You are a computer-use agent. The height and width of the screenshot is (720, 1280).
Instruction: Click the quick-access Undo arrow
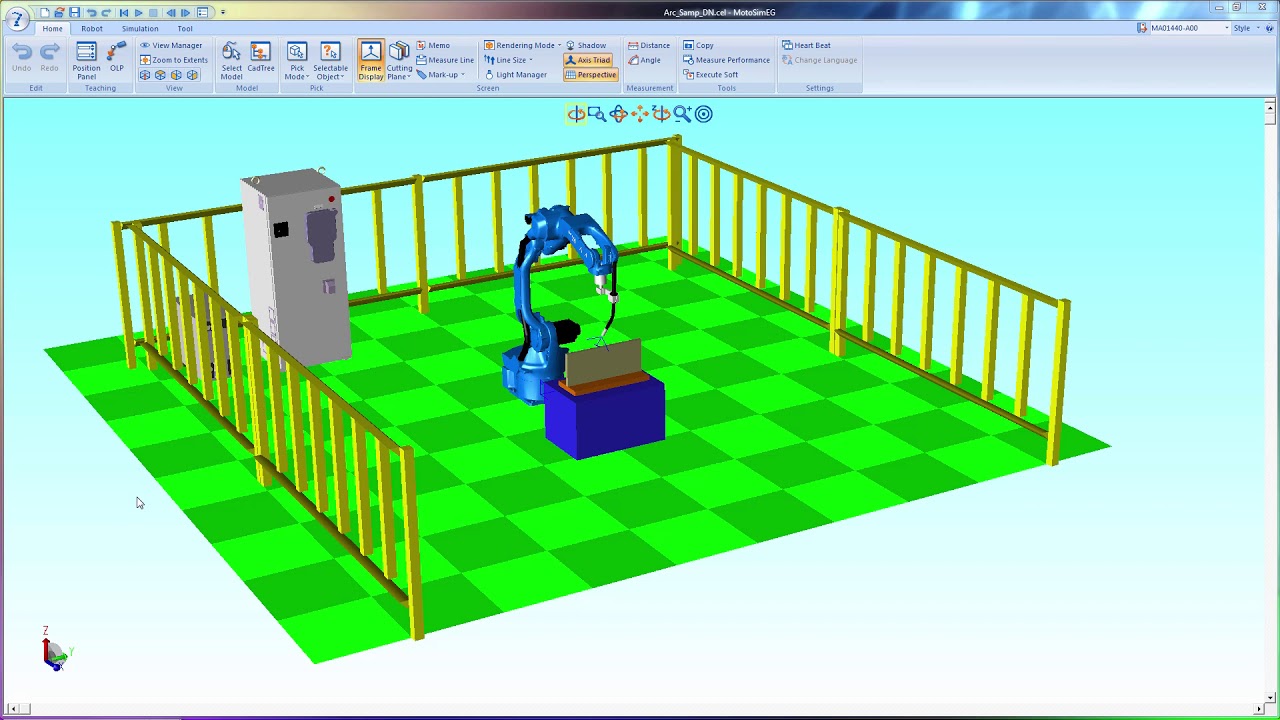click(x=91, y=13)
